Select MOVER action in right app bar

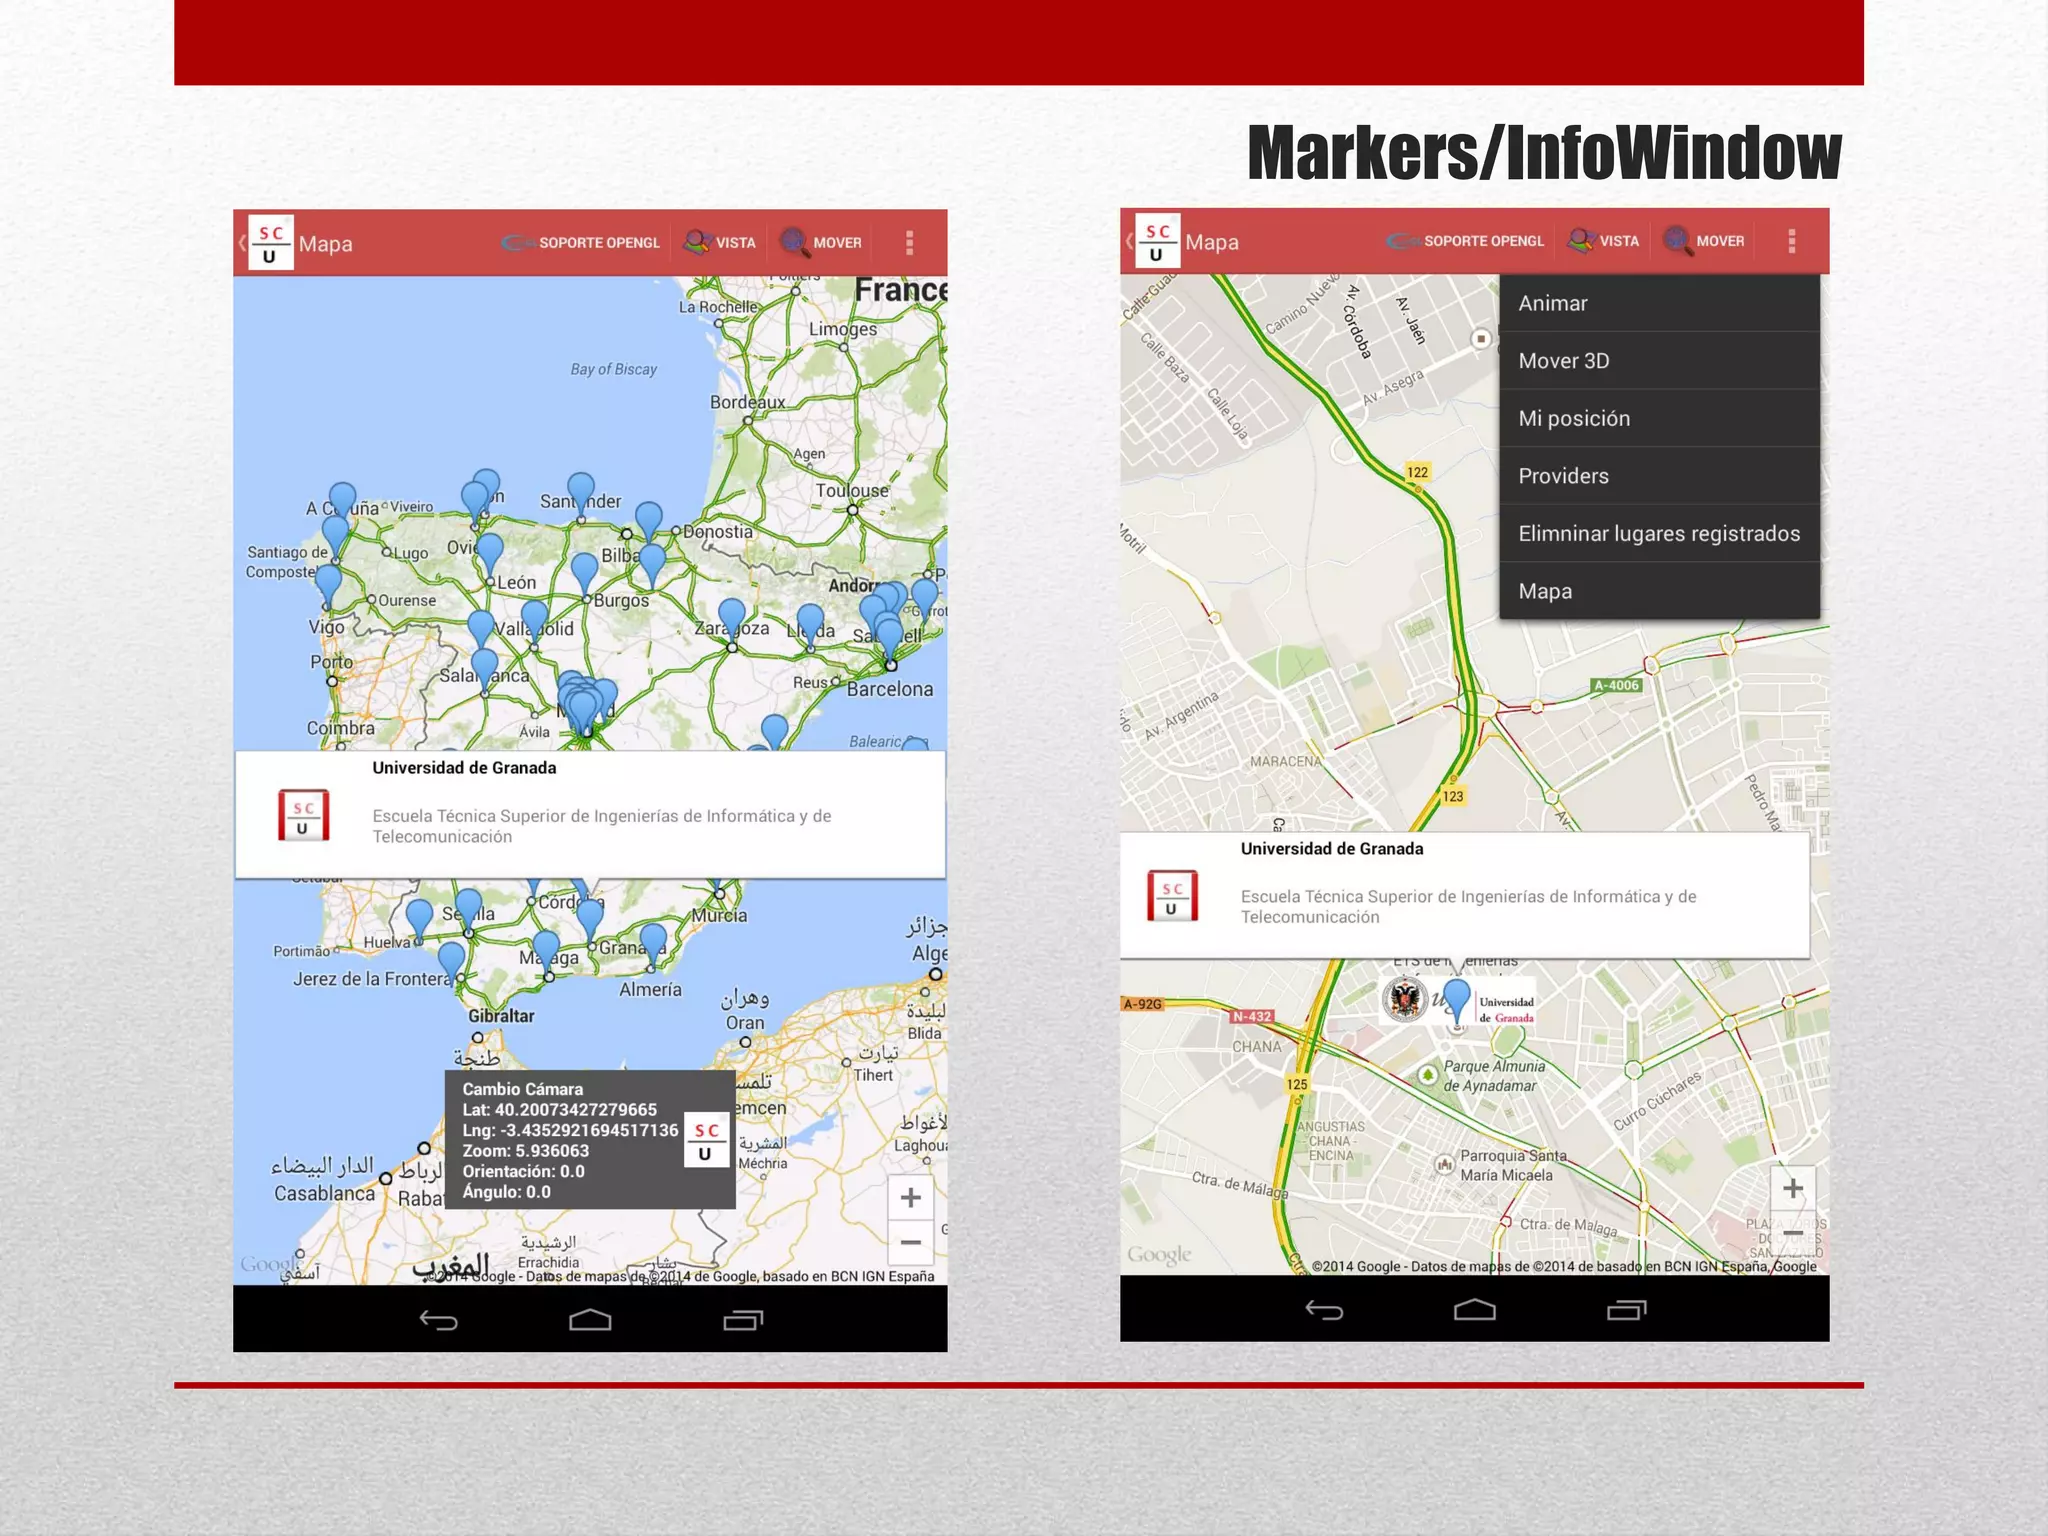point(1704,241)
